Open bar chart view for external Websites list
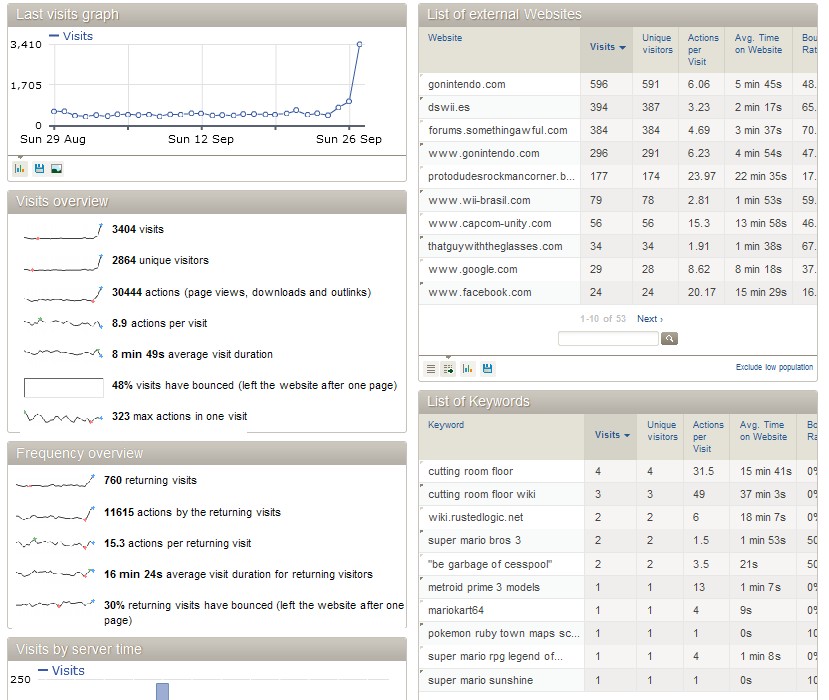 pyautogui.click(x=467, y=368)
